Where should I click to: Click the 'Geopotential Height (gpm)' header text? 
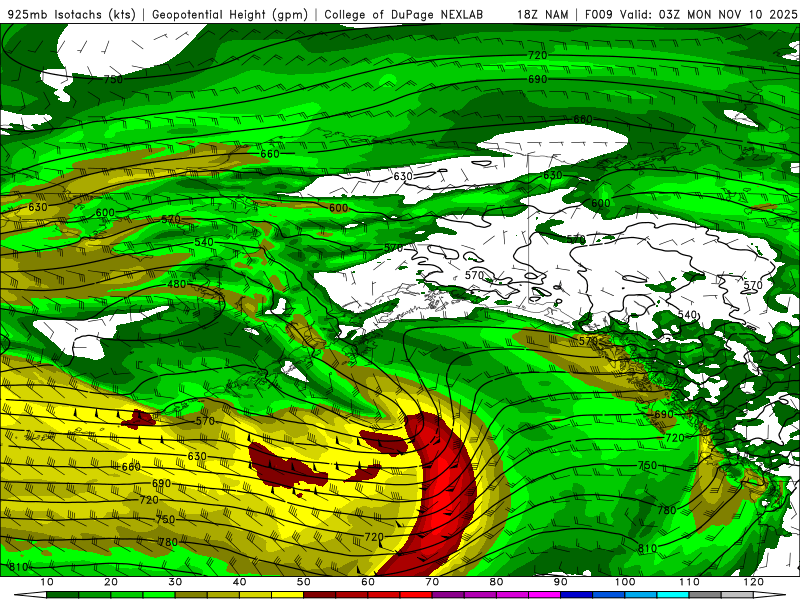coord(230,14)
